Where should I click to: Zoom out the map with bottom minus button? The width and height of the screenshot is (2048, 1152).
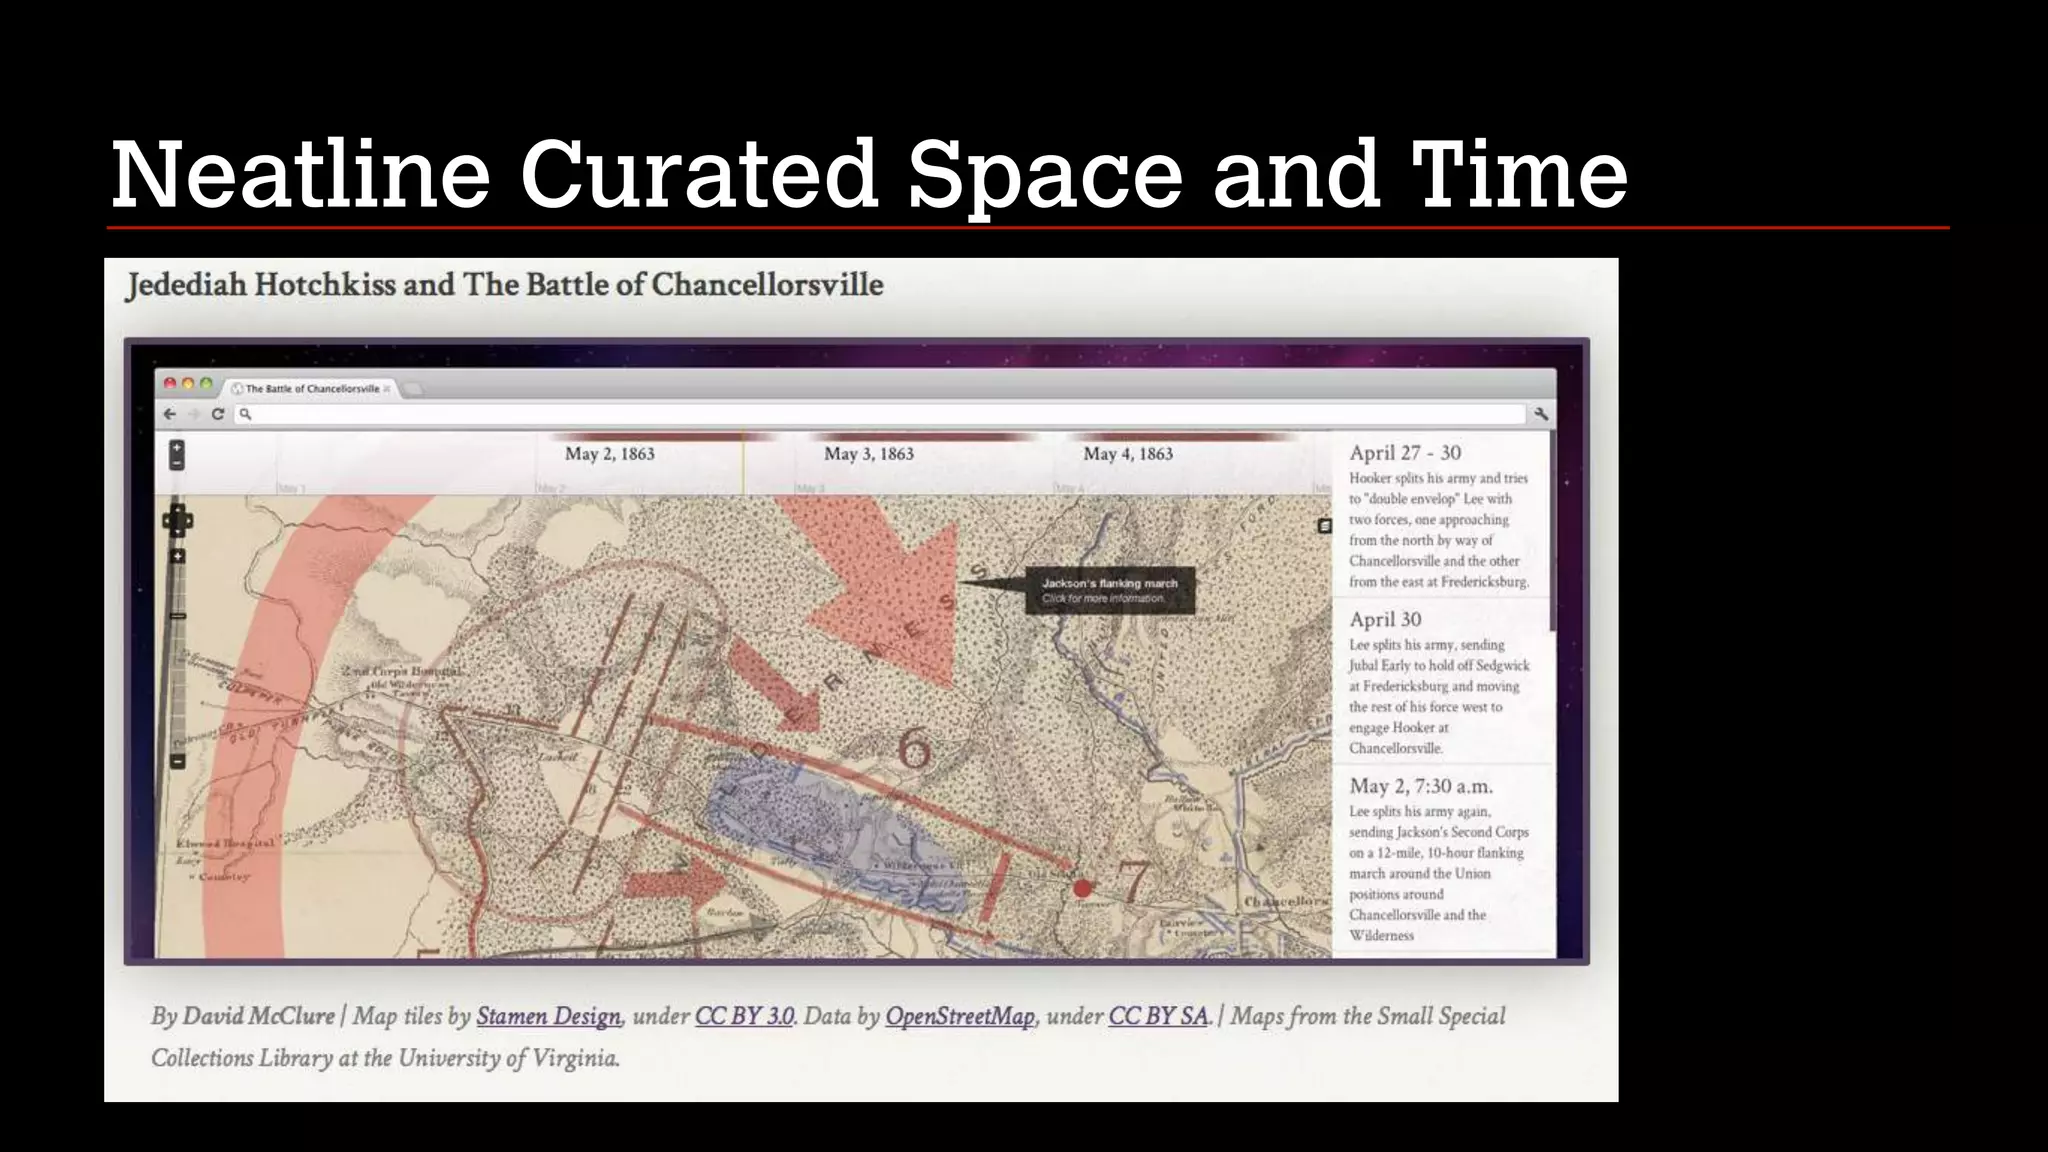point(178,761)
